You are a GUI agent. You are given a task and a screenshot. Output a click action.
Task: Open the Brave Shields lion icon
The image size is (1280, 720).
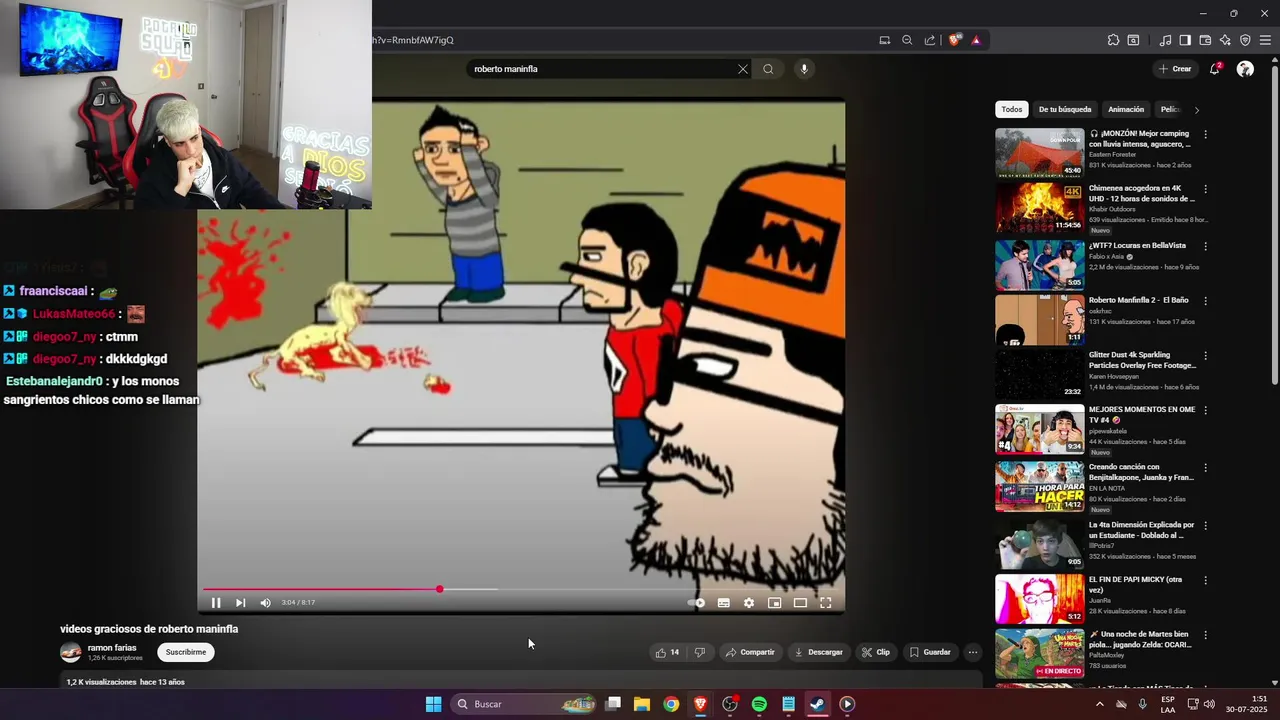pyautogui.click(x=955, y=40)
